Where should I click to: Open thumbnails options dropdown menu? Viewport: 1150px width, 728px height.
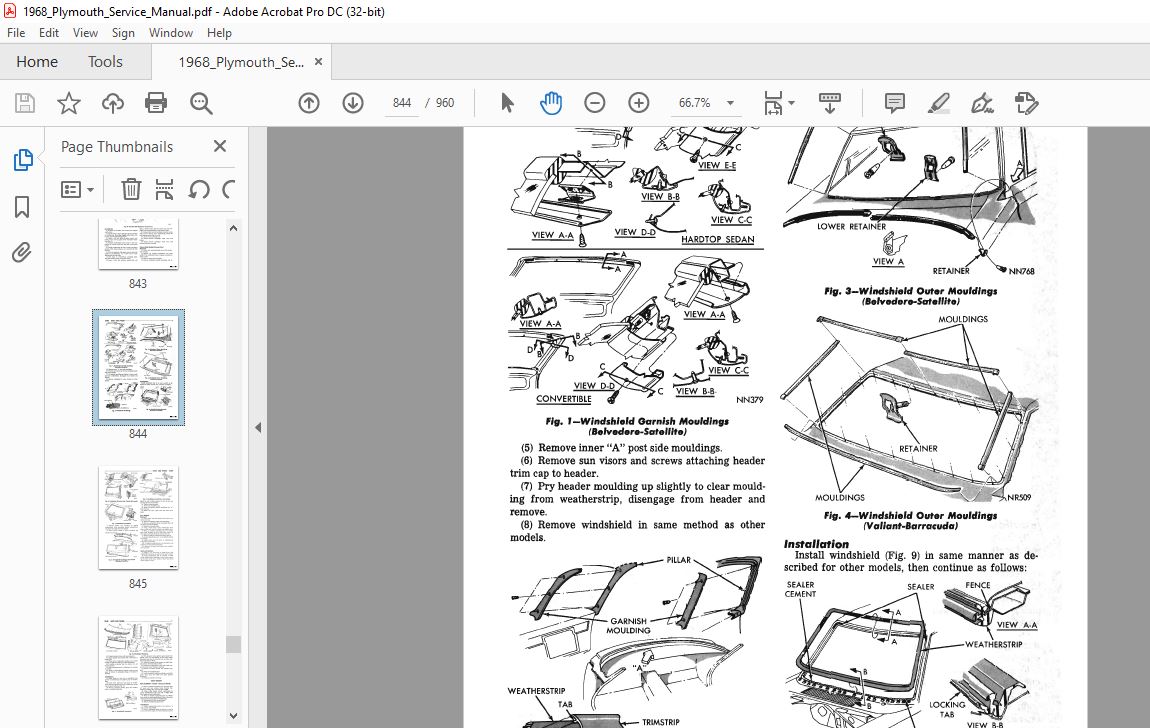[x=77, y=190]
